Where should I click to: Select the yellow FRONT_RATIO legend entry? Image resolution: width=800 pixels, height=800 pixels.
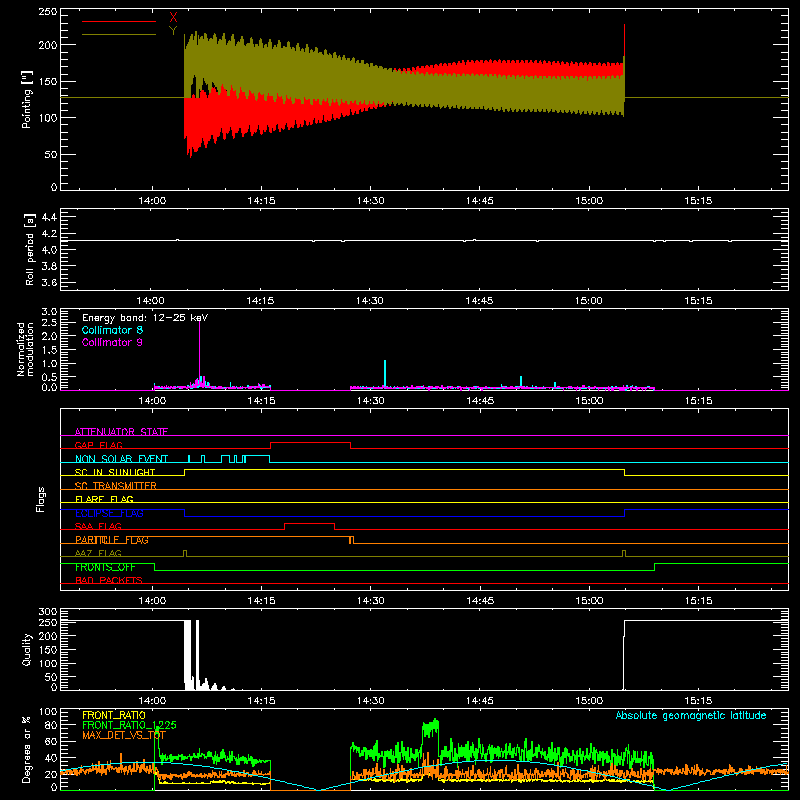pyautogui.click(x=114, y=715)
